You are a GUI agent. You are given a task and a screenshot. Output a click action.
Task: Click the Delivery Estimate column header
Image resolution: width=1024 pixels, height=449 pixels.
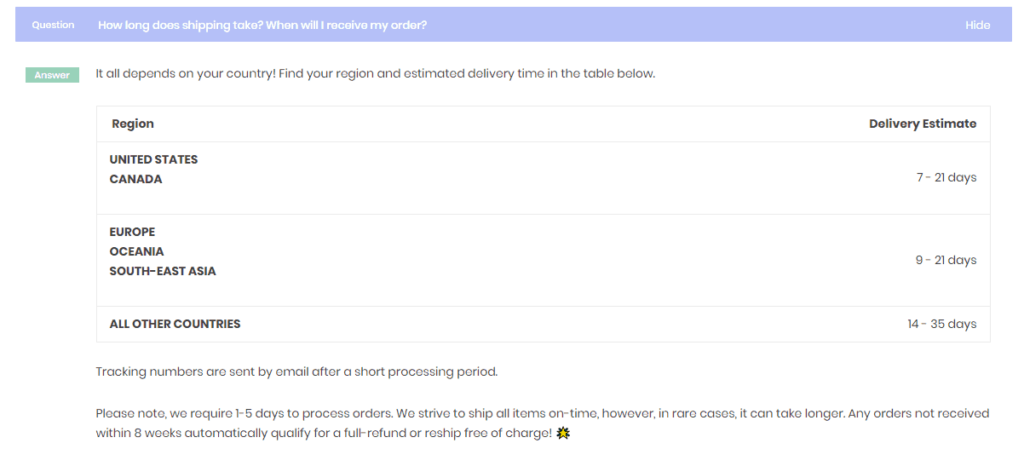tap(923, 124)
